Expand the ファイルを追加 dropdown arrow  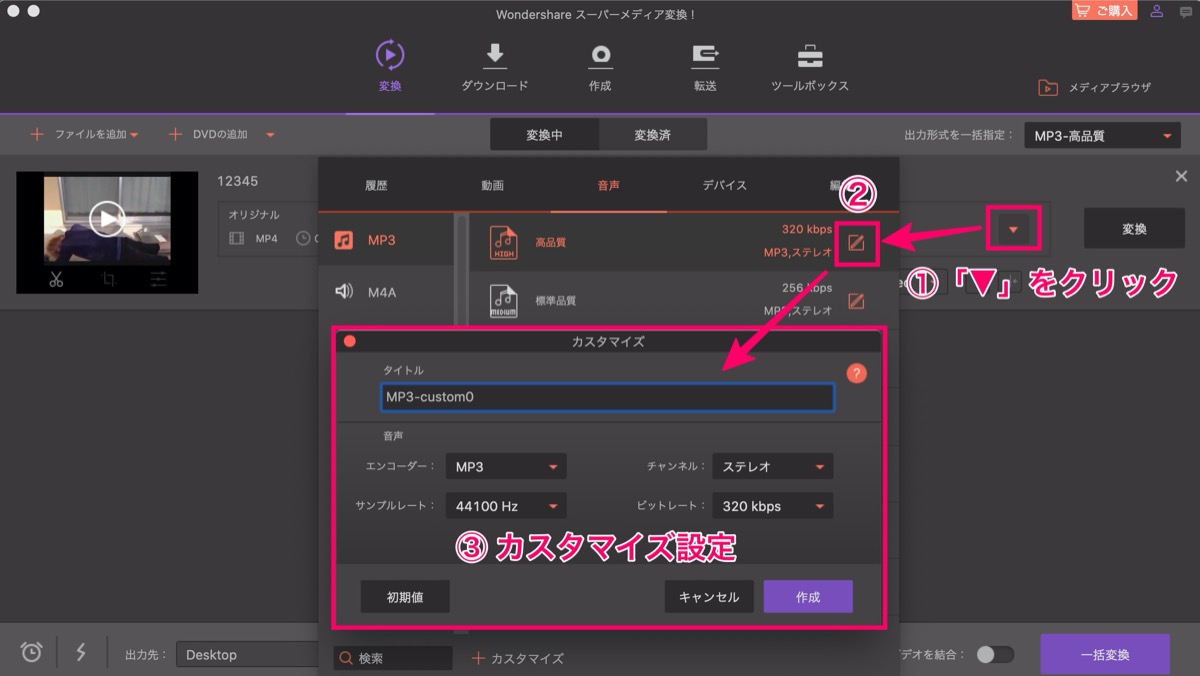[x=134, y=135]
